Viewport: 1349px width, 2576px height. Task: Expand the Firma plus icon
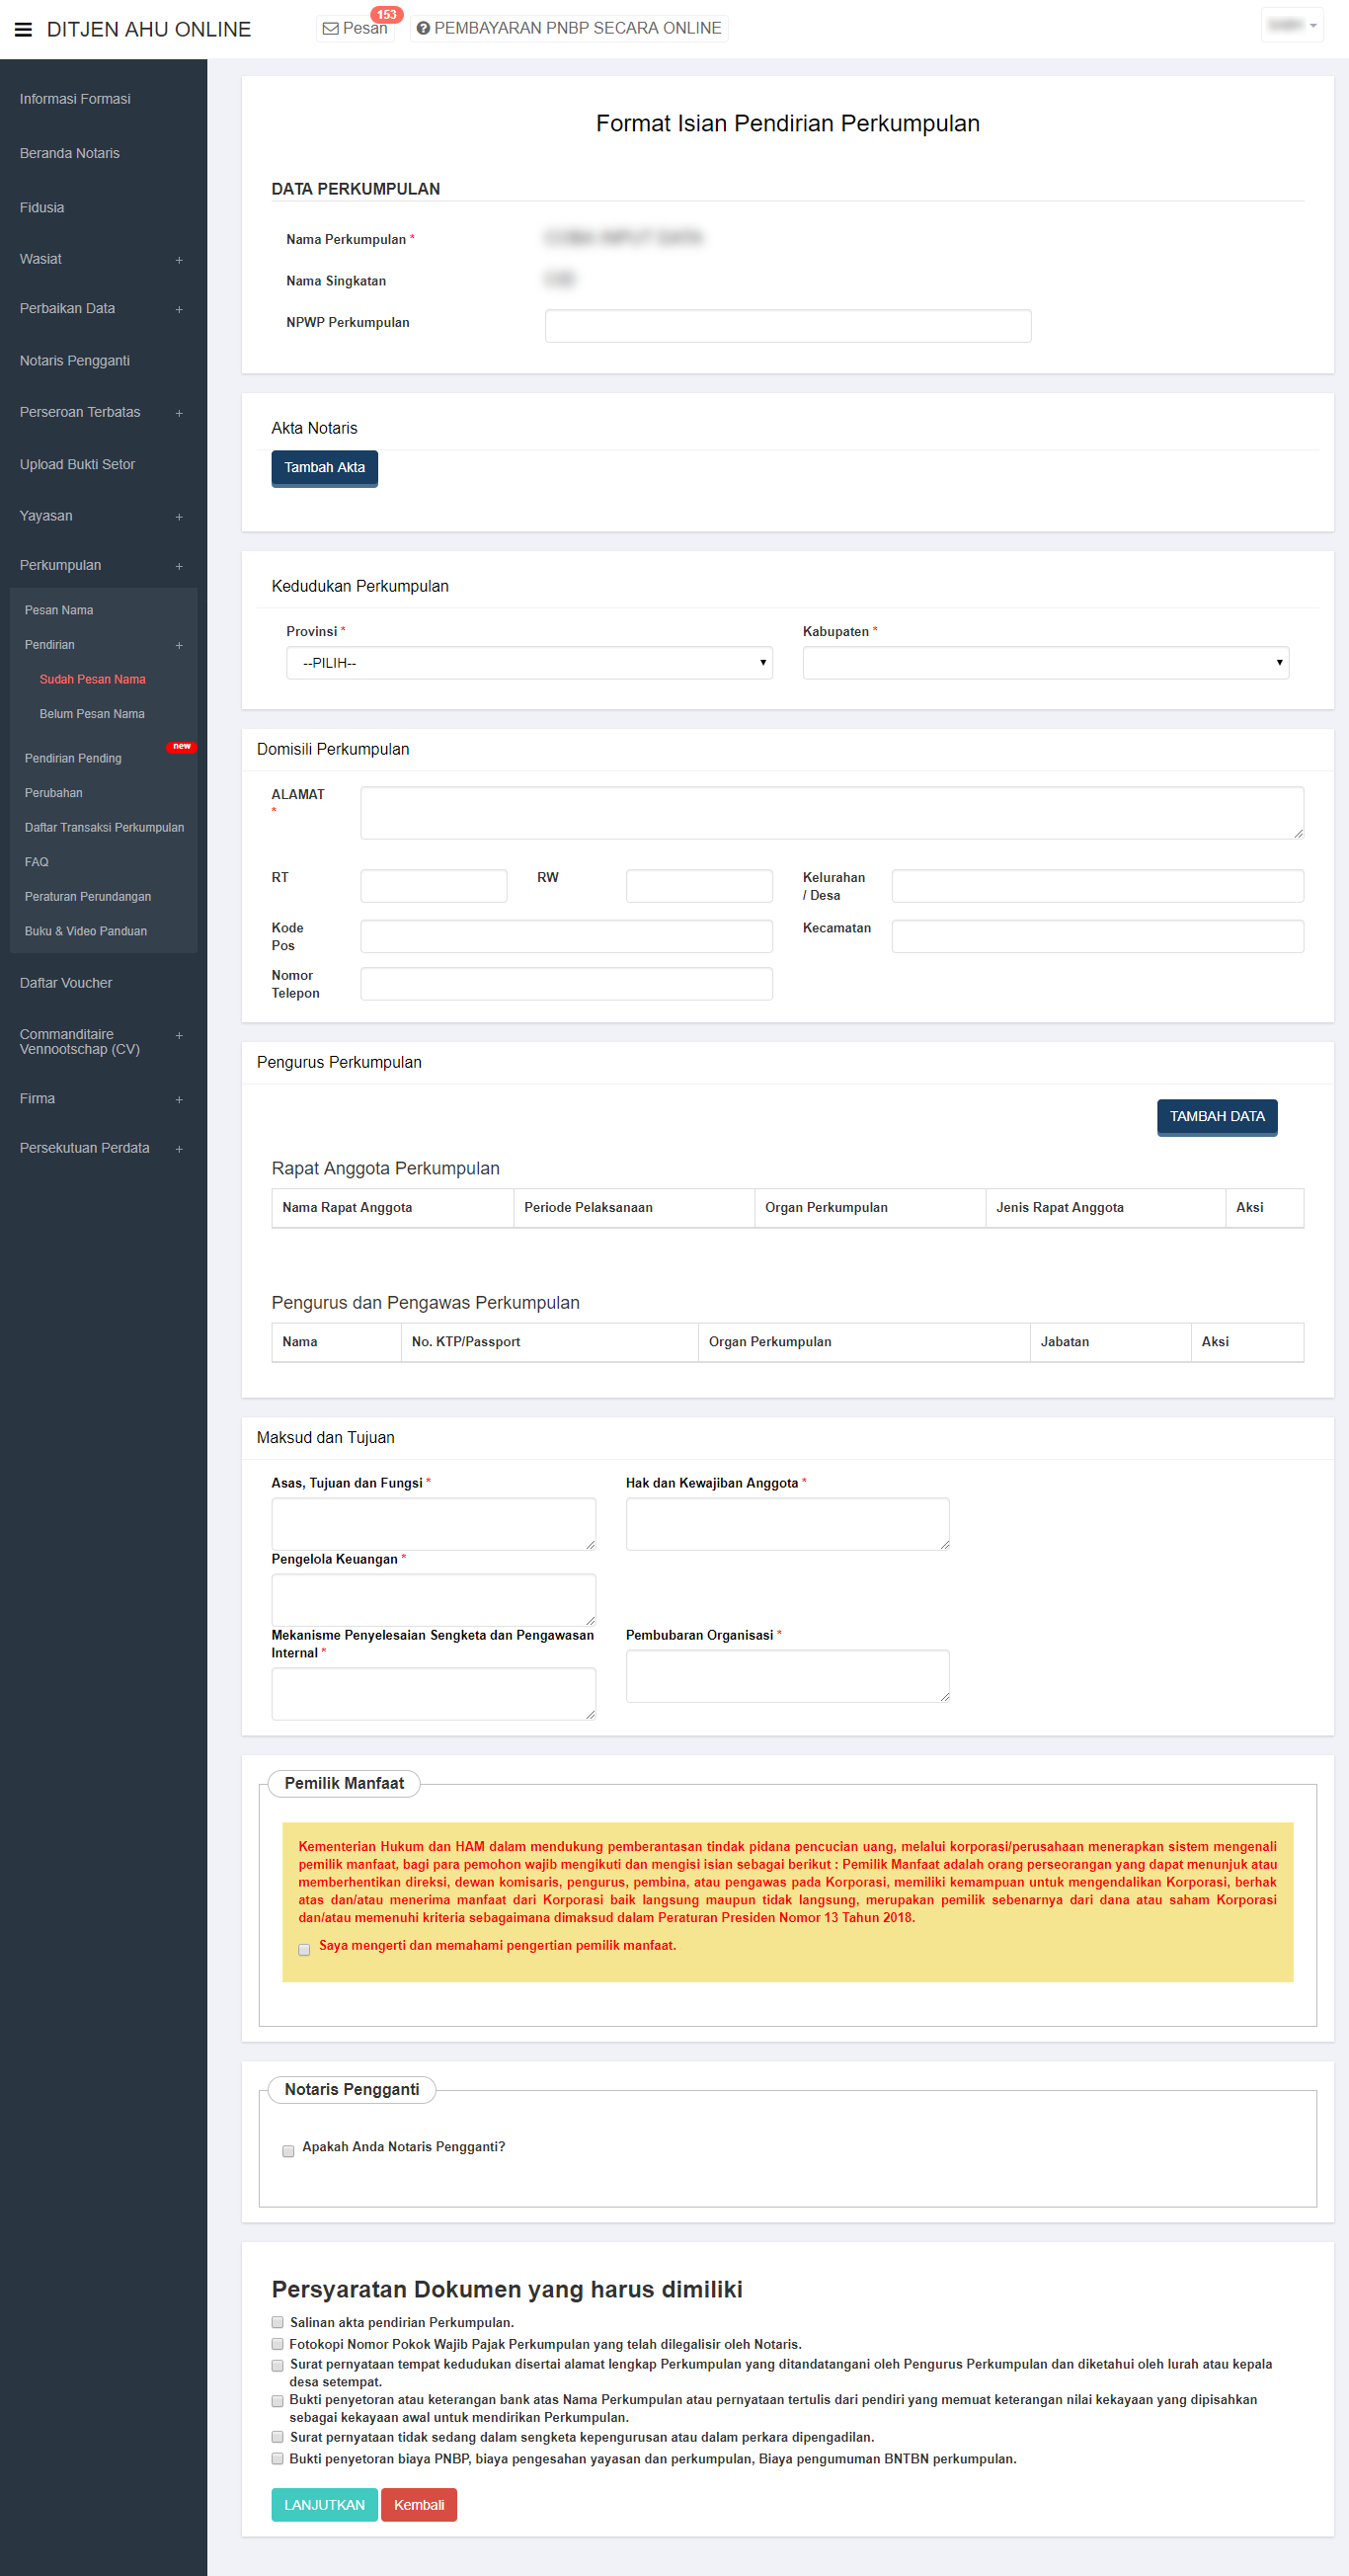179,1100
